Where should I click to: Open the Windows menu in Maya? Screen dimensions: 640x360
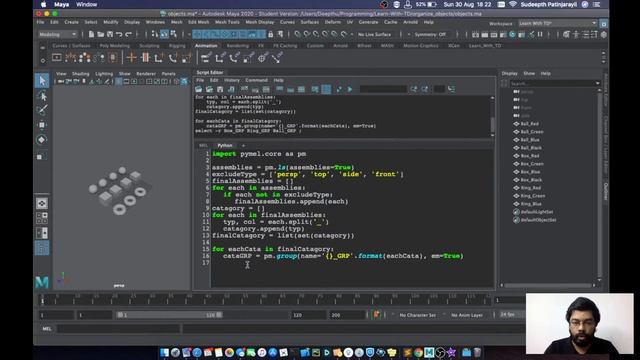point(155,22)
